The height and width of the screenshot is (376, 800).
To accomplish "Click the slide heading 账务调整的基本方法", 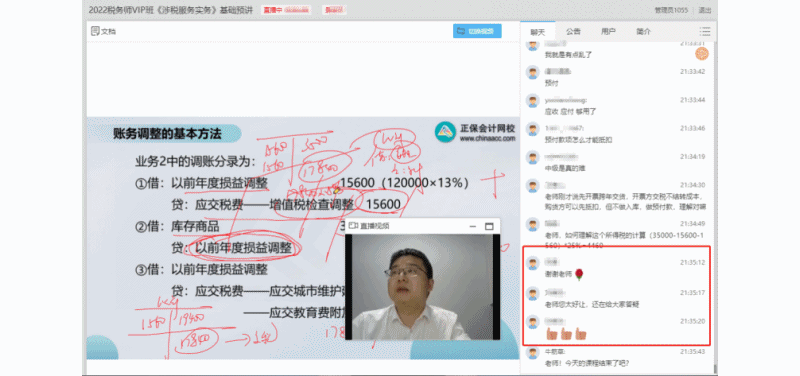I will 167,134.
